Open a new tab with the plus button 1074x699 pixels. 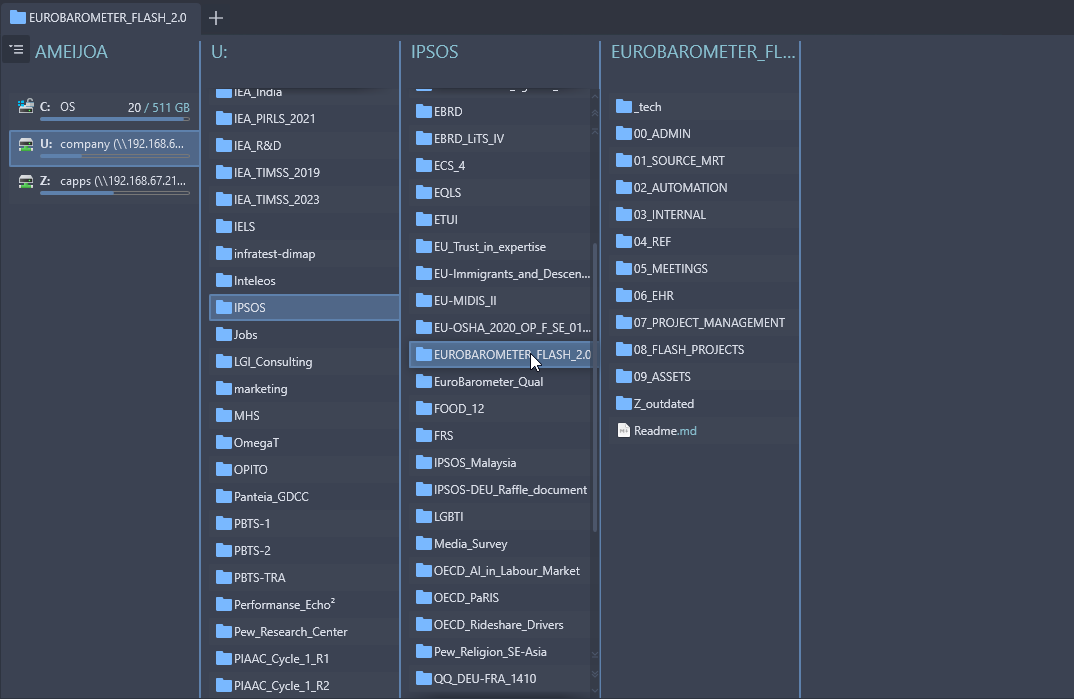coord(216,18)
